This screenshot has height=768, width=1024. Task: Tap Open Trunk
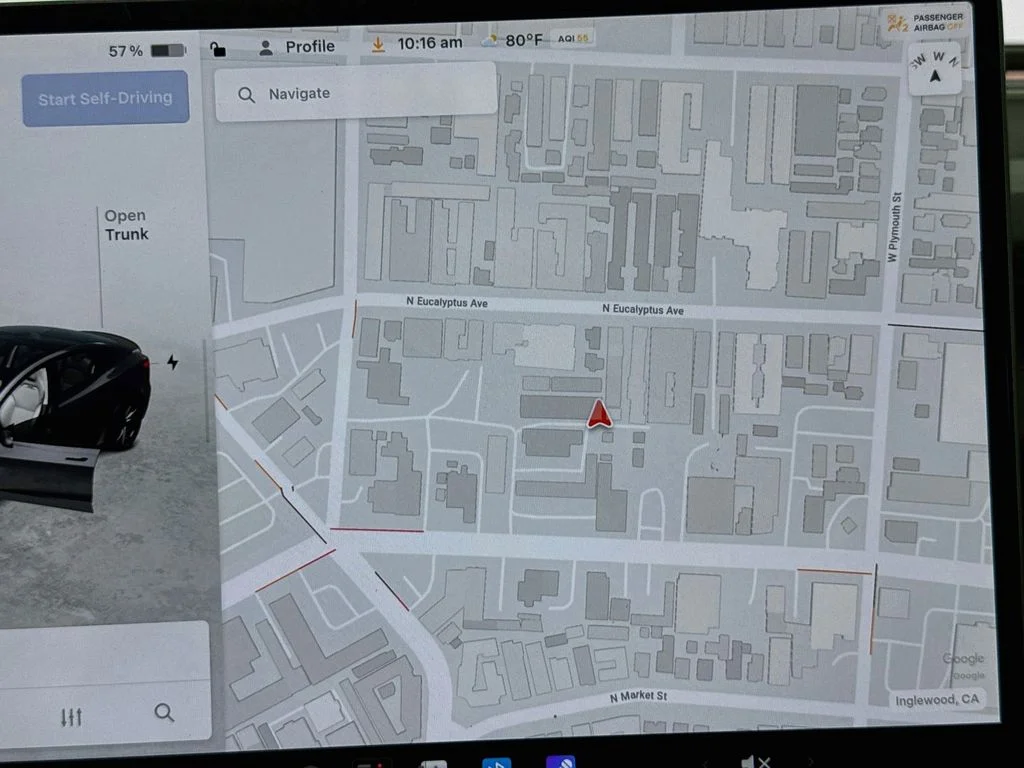coord(126,225)
